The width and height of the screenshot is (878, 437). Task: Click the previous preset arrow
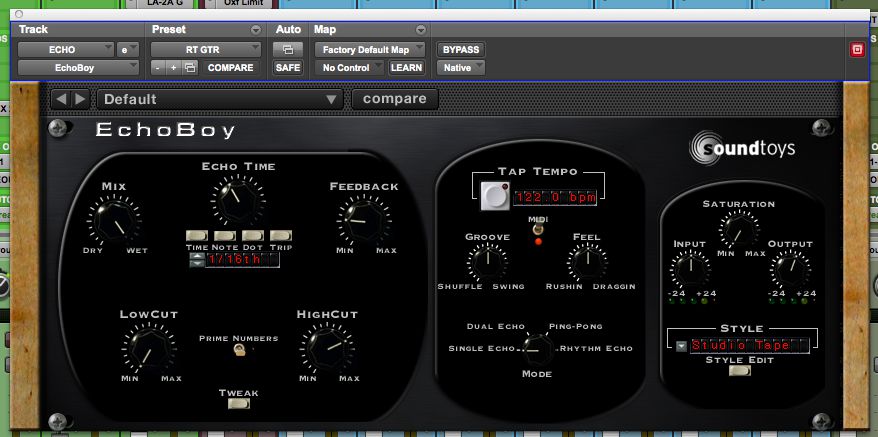pos(61,99)
